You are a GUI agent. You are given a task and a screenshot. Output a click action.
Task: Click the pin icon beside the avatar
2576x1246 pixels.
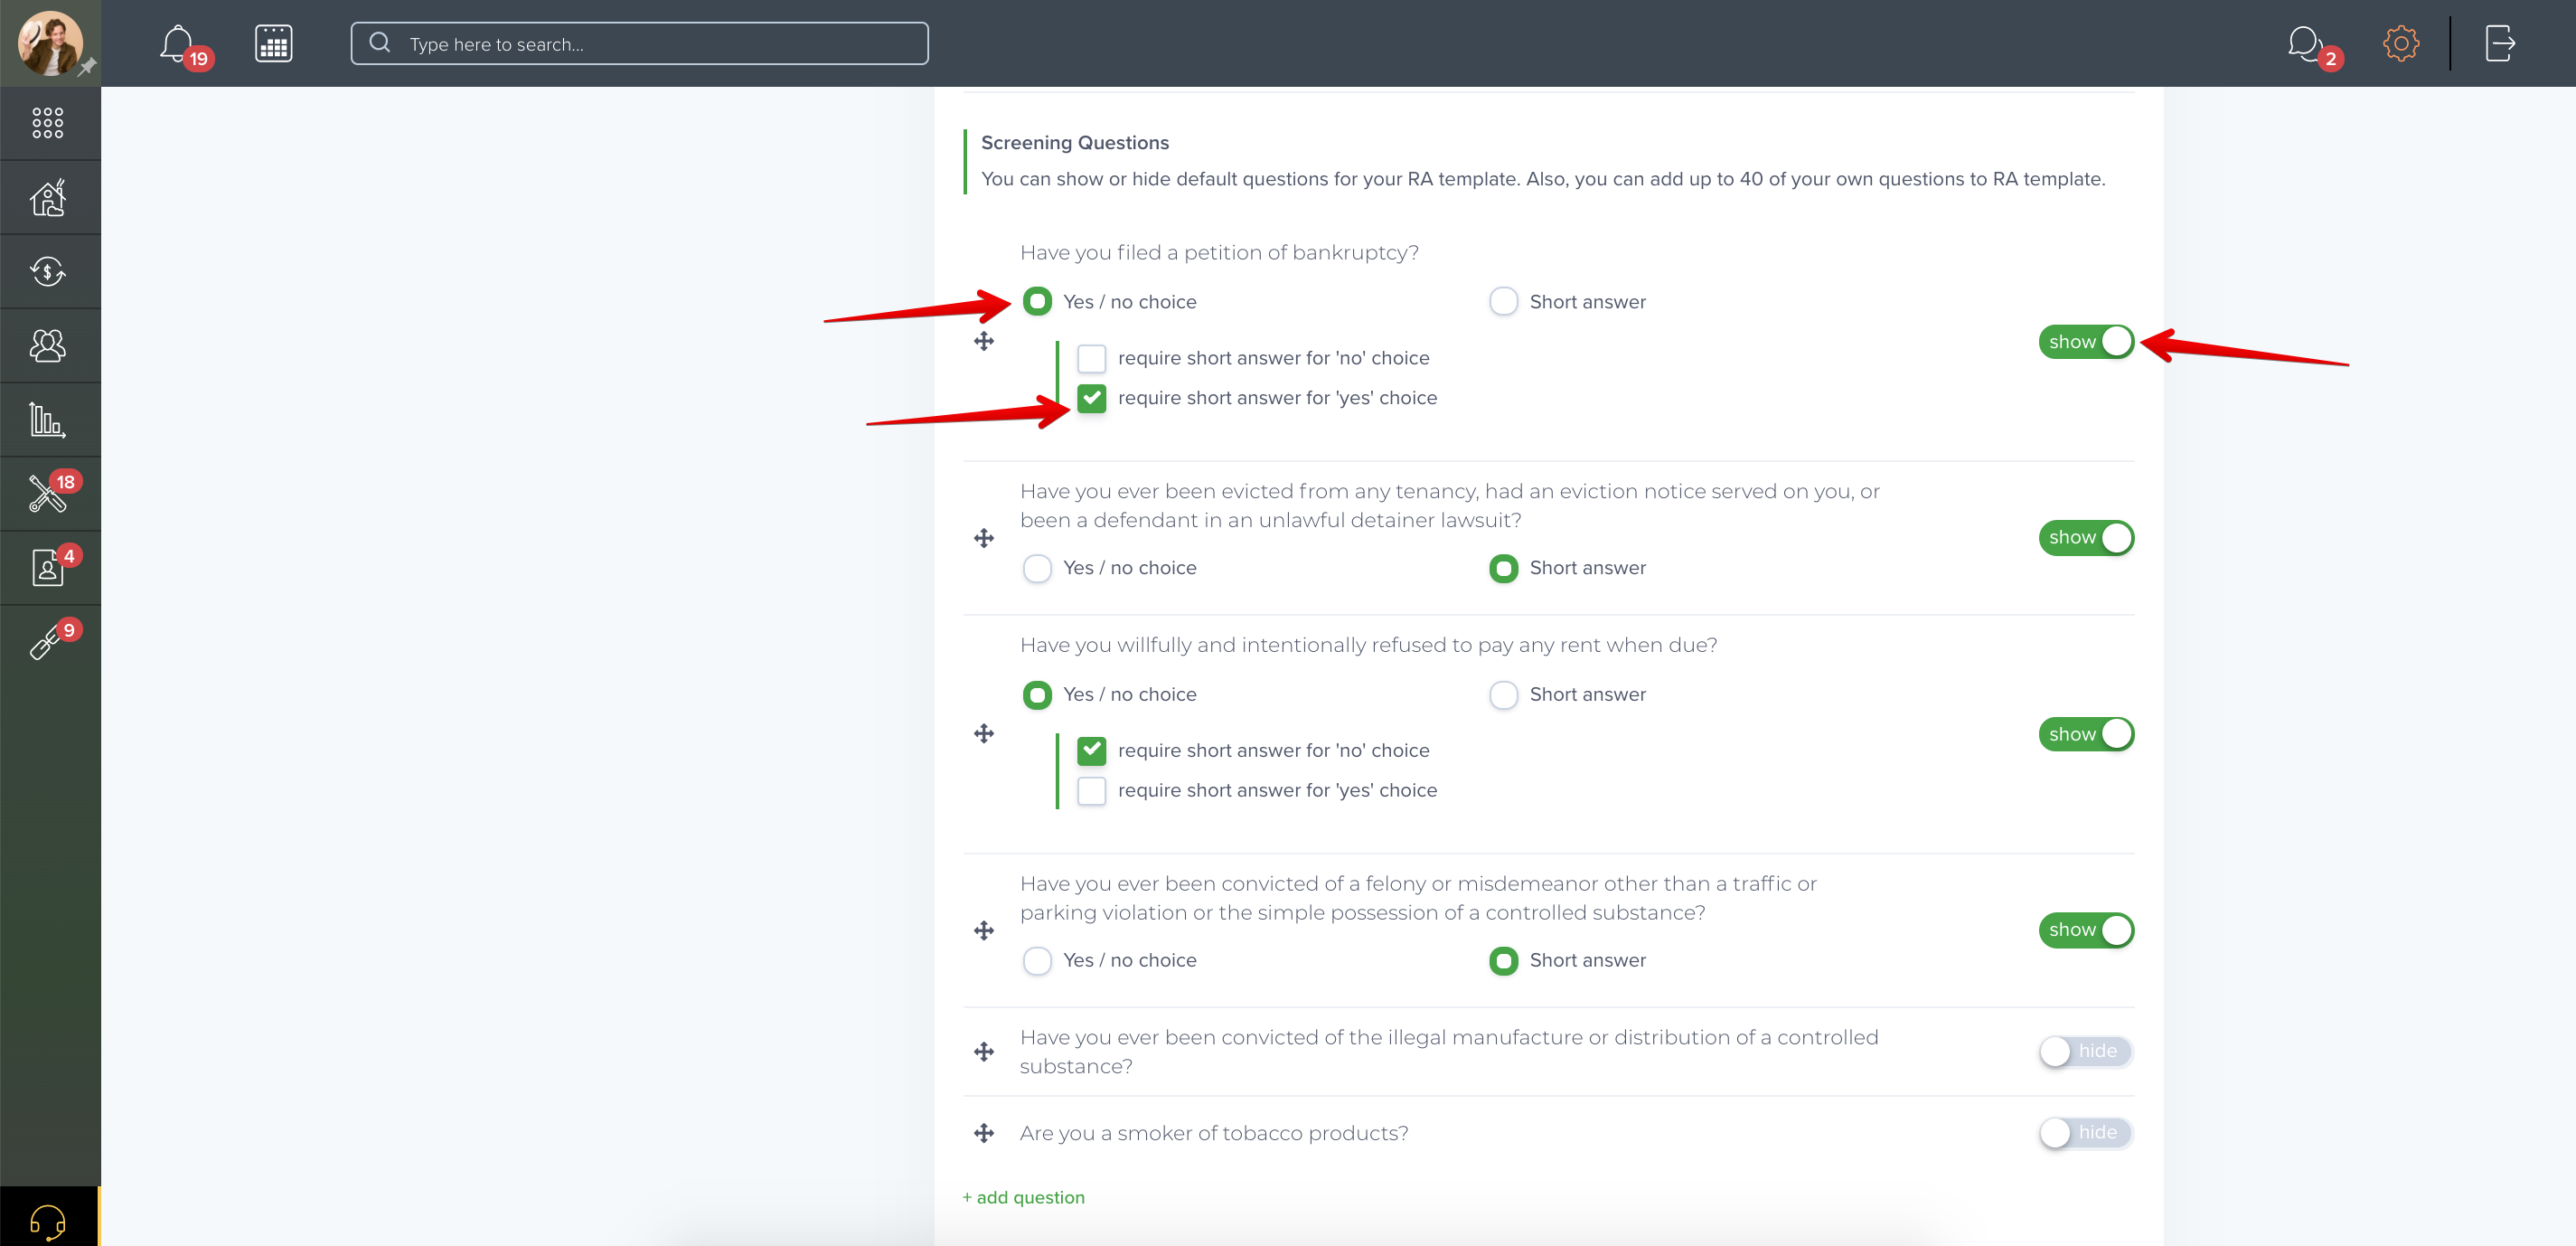[88, 67]
